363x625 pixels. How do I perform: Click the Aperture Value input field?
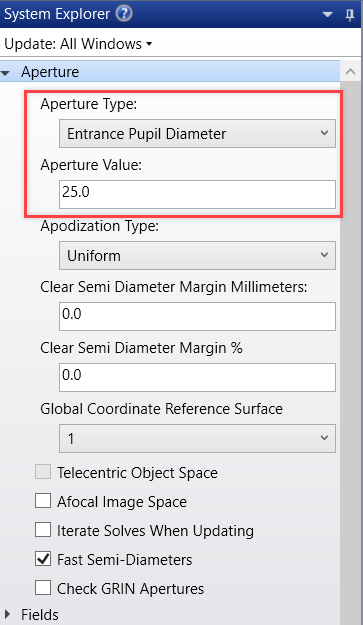point(197,194)
